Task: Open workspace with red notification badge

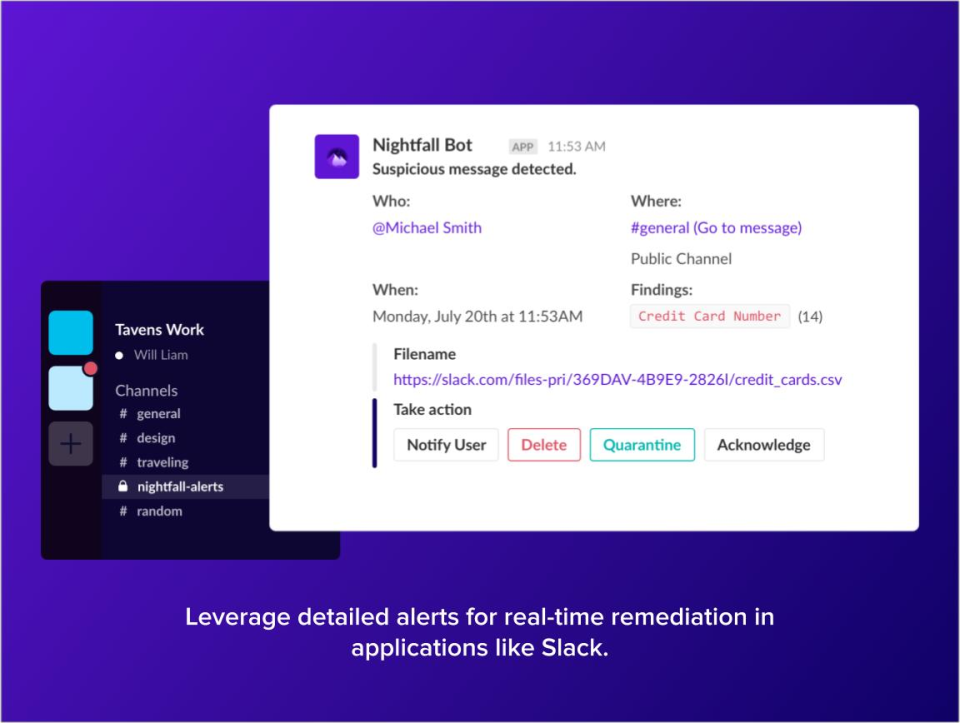Action: [x=70, y=383]
